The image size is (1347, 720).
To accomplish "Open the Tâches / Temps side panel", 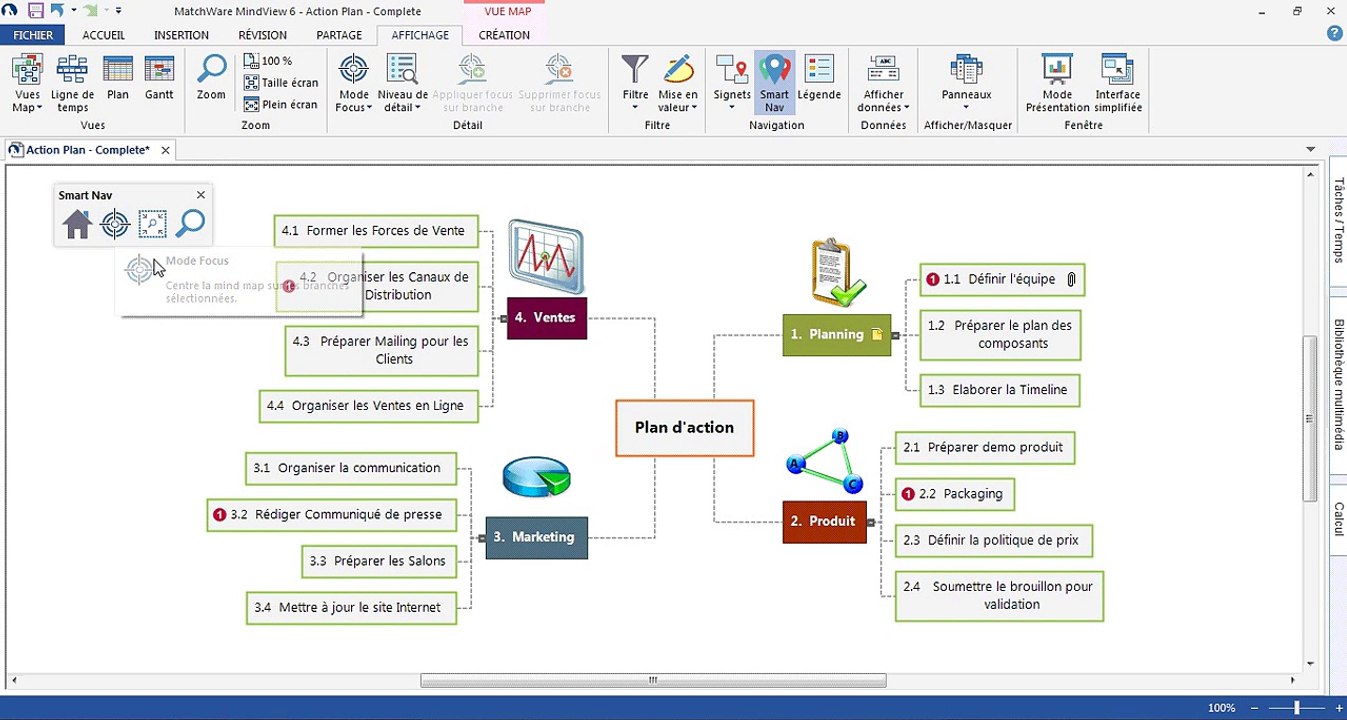I will (x=1338, y=221).
